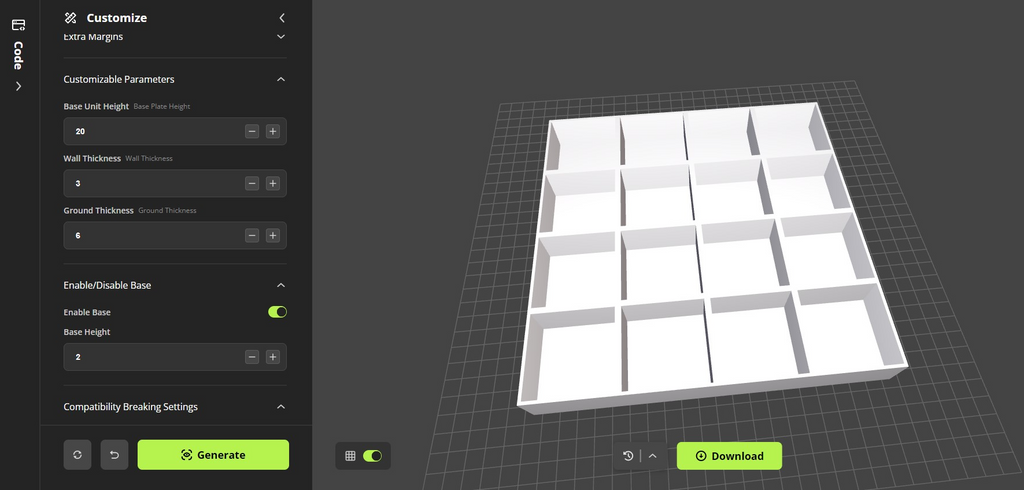Collapse the Customizable Parameters section
The width and height of the screenshot is (1024, 490).
[x=281, y=79]
